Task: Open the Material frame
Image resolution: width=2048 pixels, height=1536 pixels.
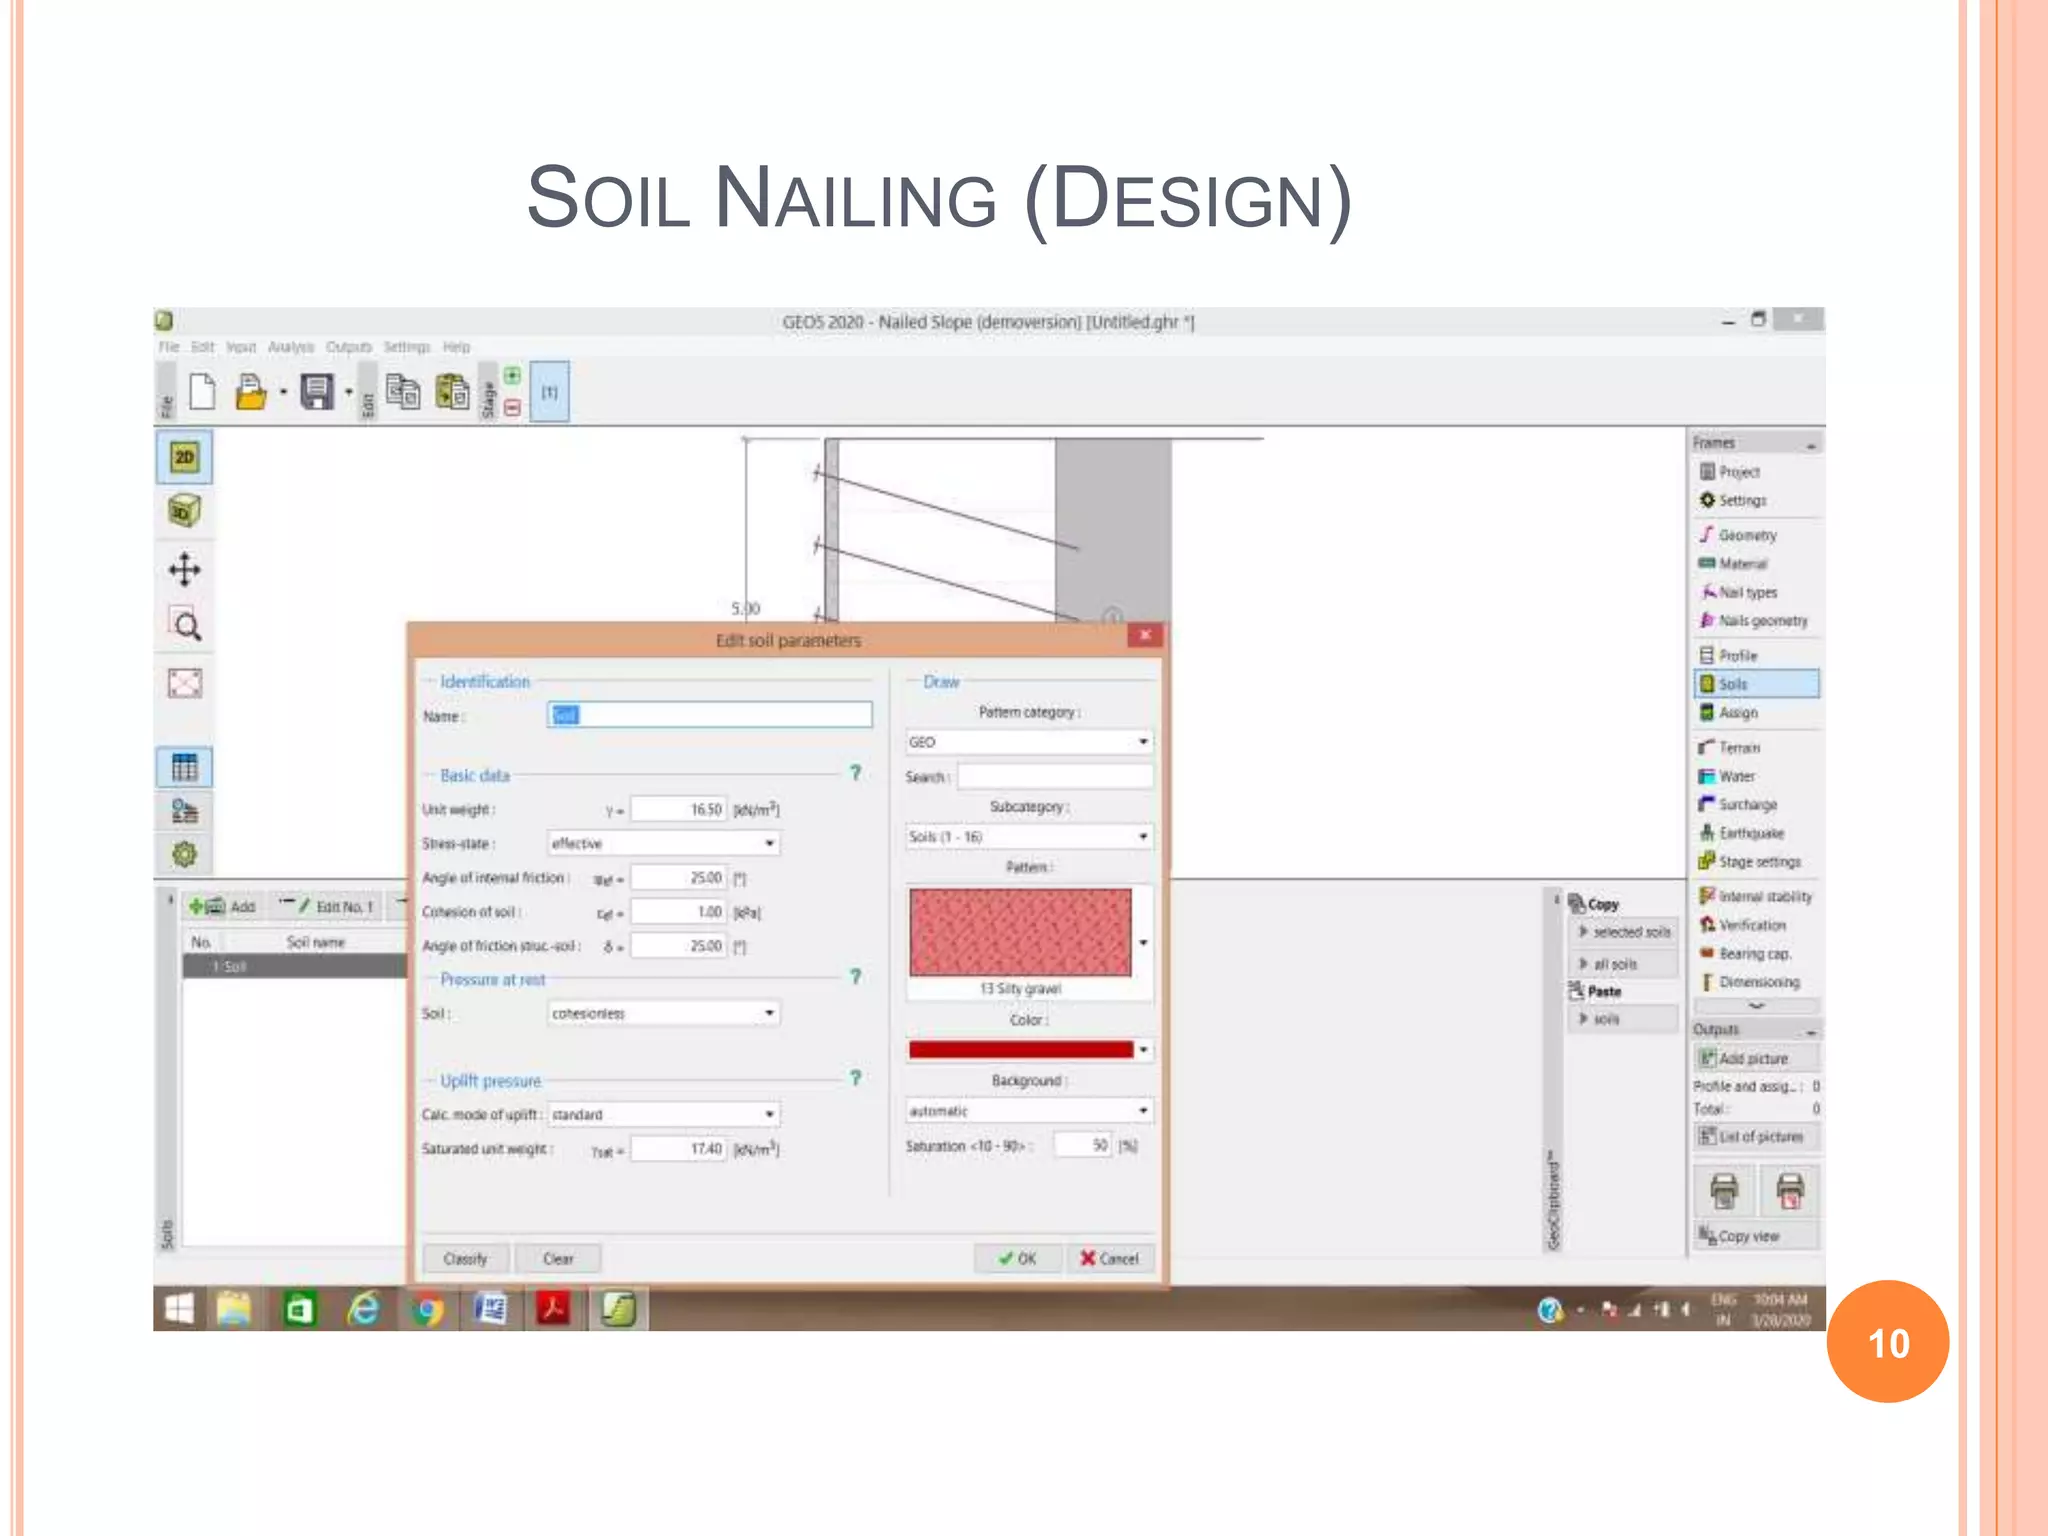Action: pos(1742,564)
